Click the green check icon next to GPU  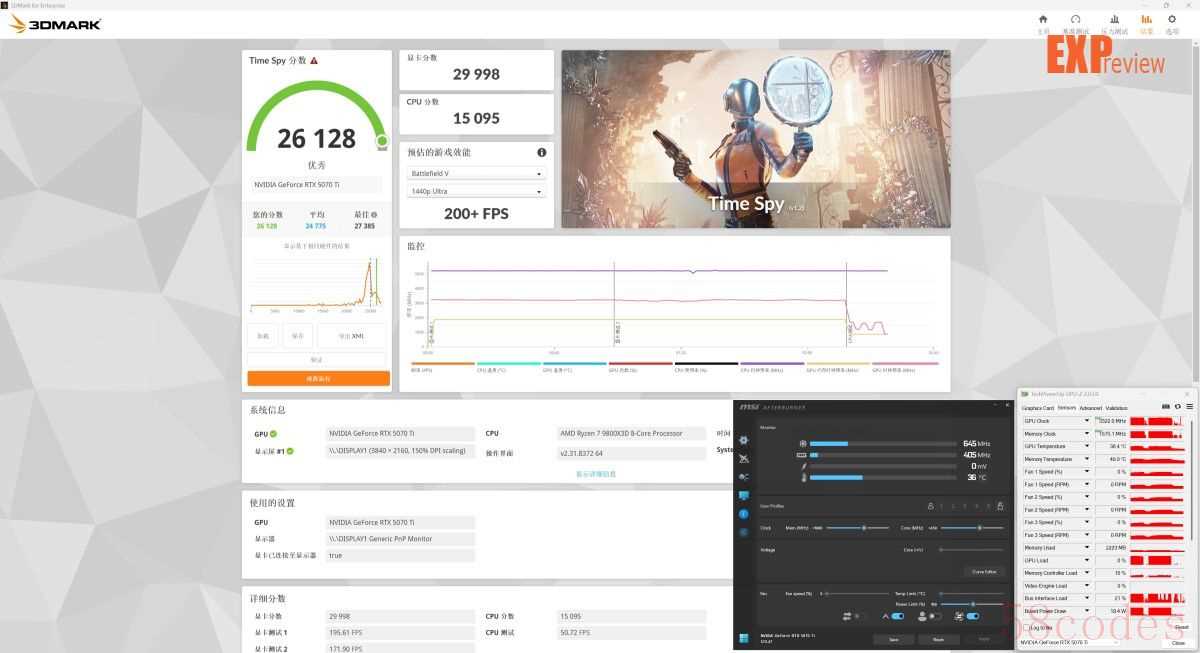(273, 434)
